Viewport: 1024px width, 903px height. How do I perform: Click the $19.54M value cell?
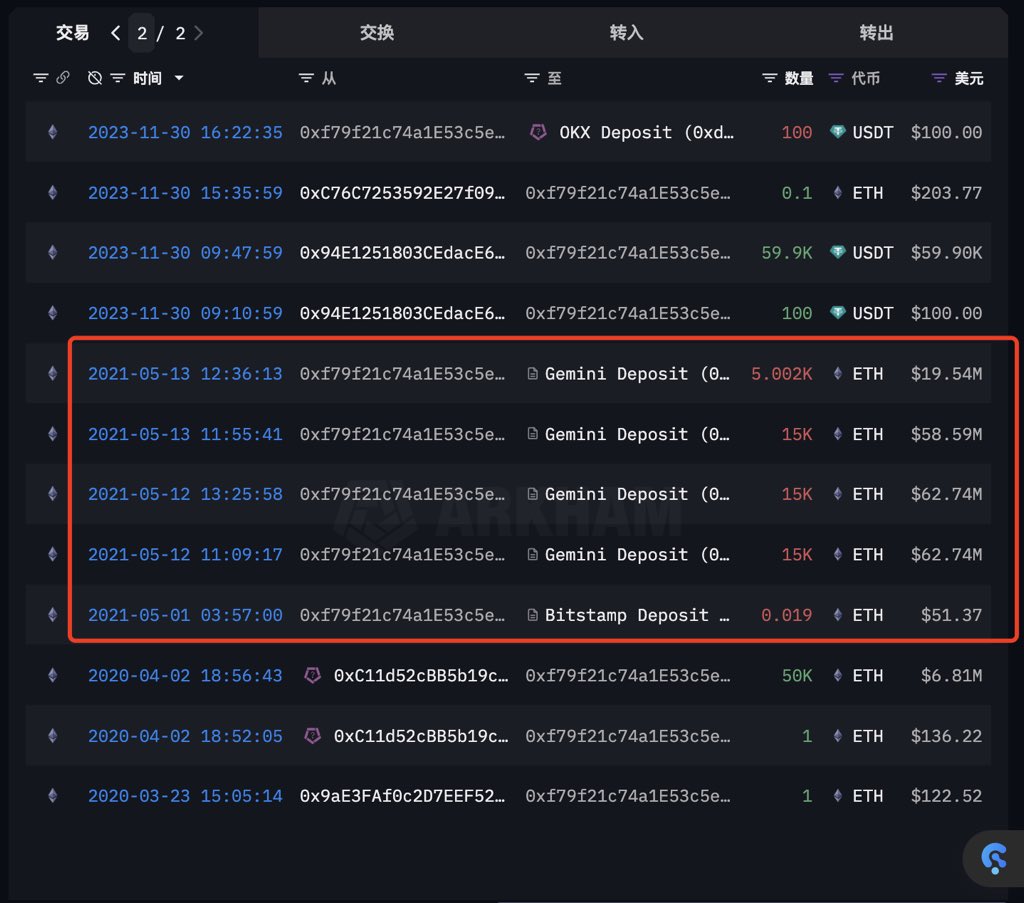[946, 373]
